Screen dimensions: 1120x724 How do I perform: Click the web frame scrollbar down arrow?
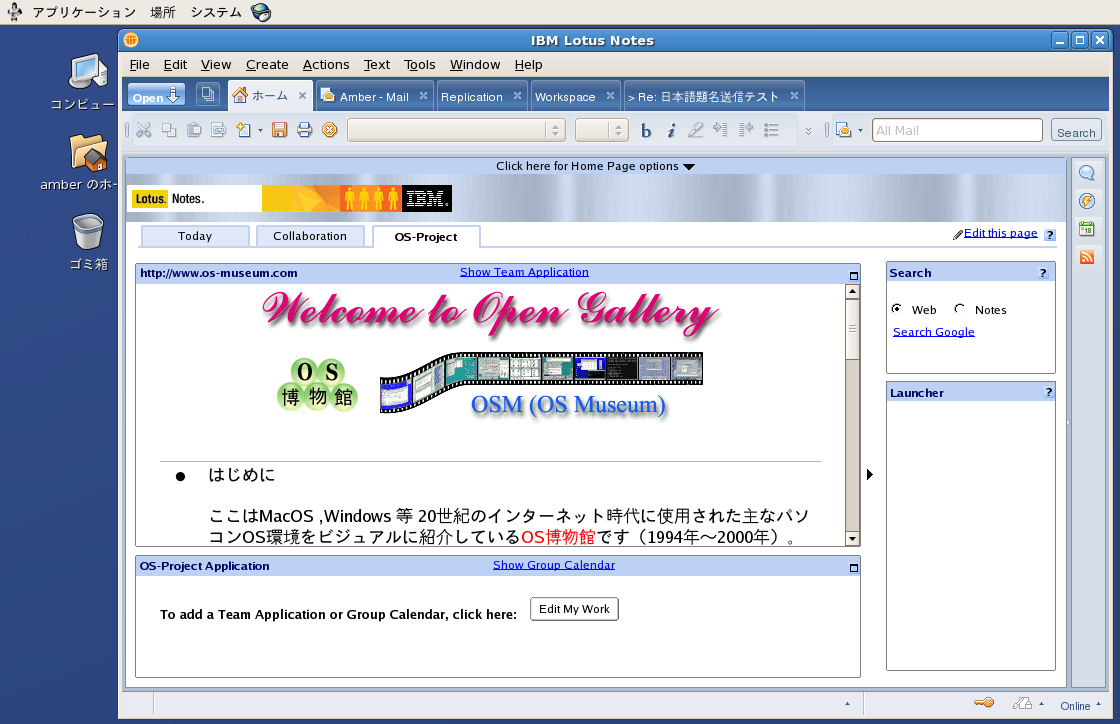click(x=852, y=539)
